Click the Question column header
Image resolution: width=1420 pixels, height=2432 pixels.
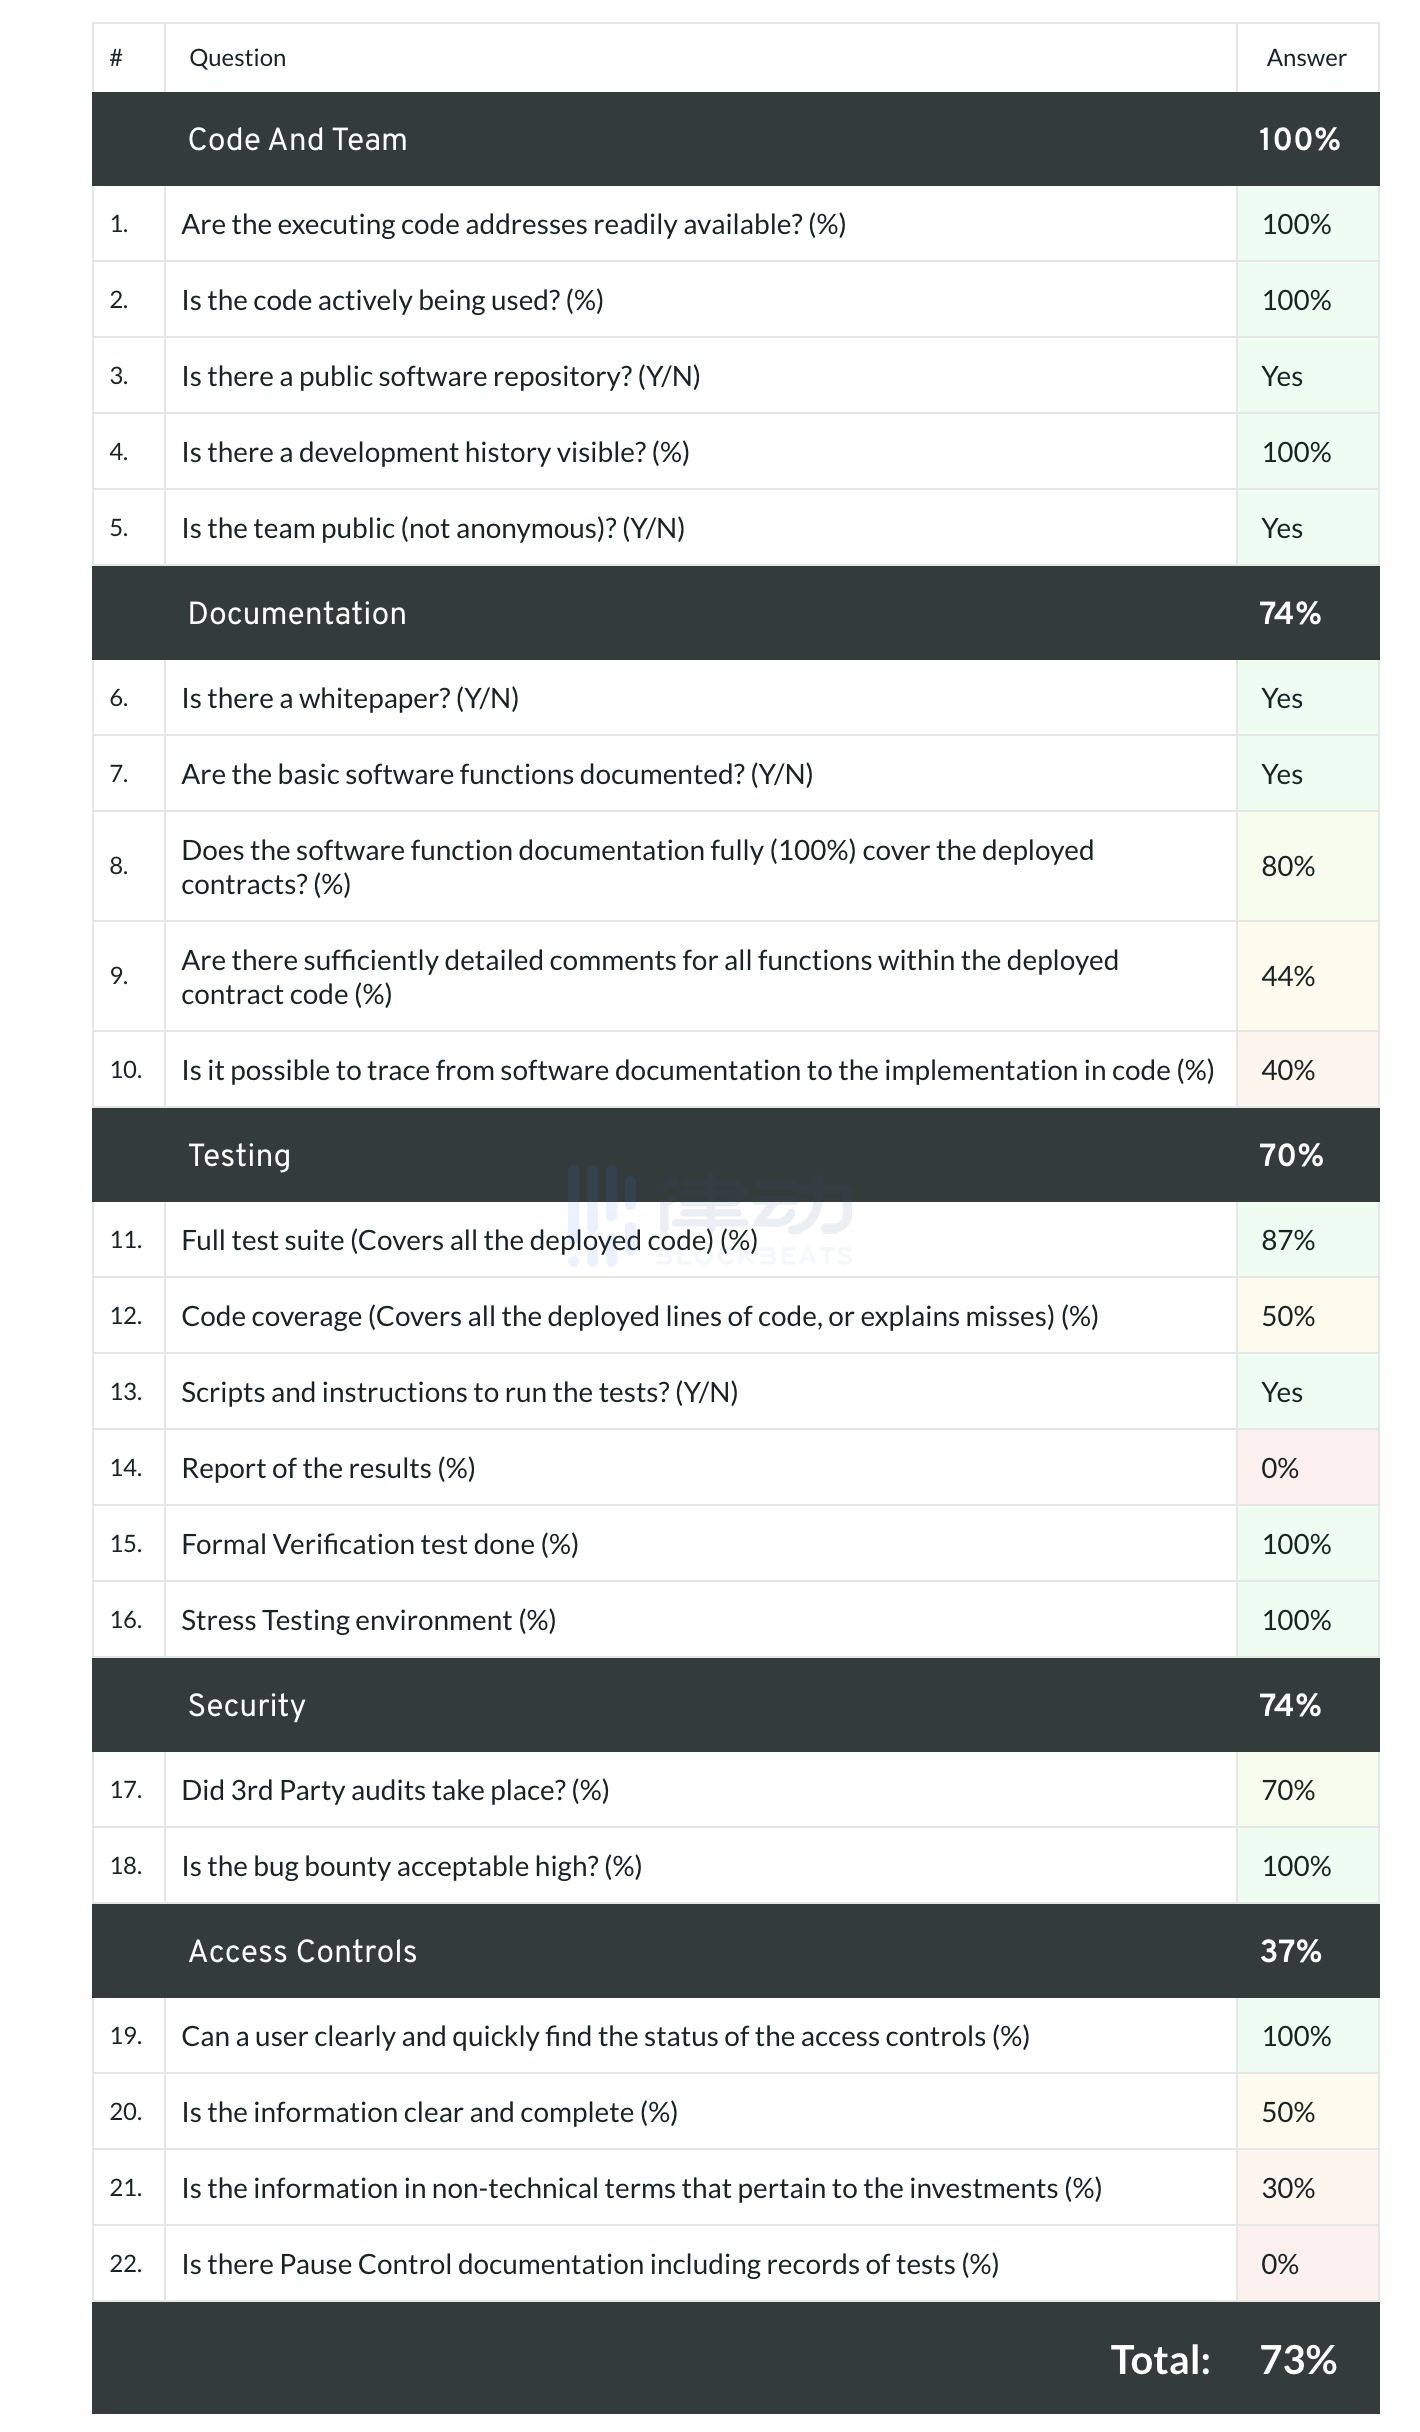click(x=237, y=58)
